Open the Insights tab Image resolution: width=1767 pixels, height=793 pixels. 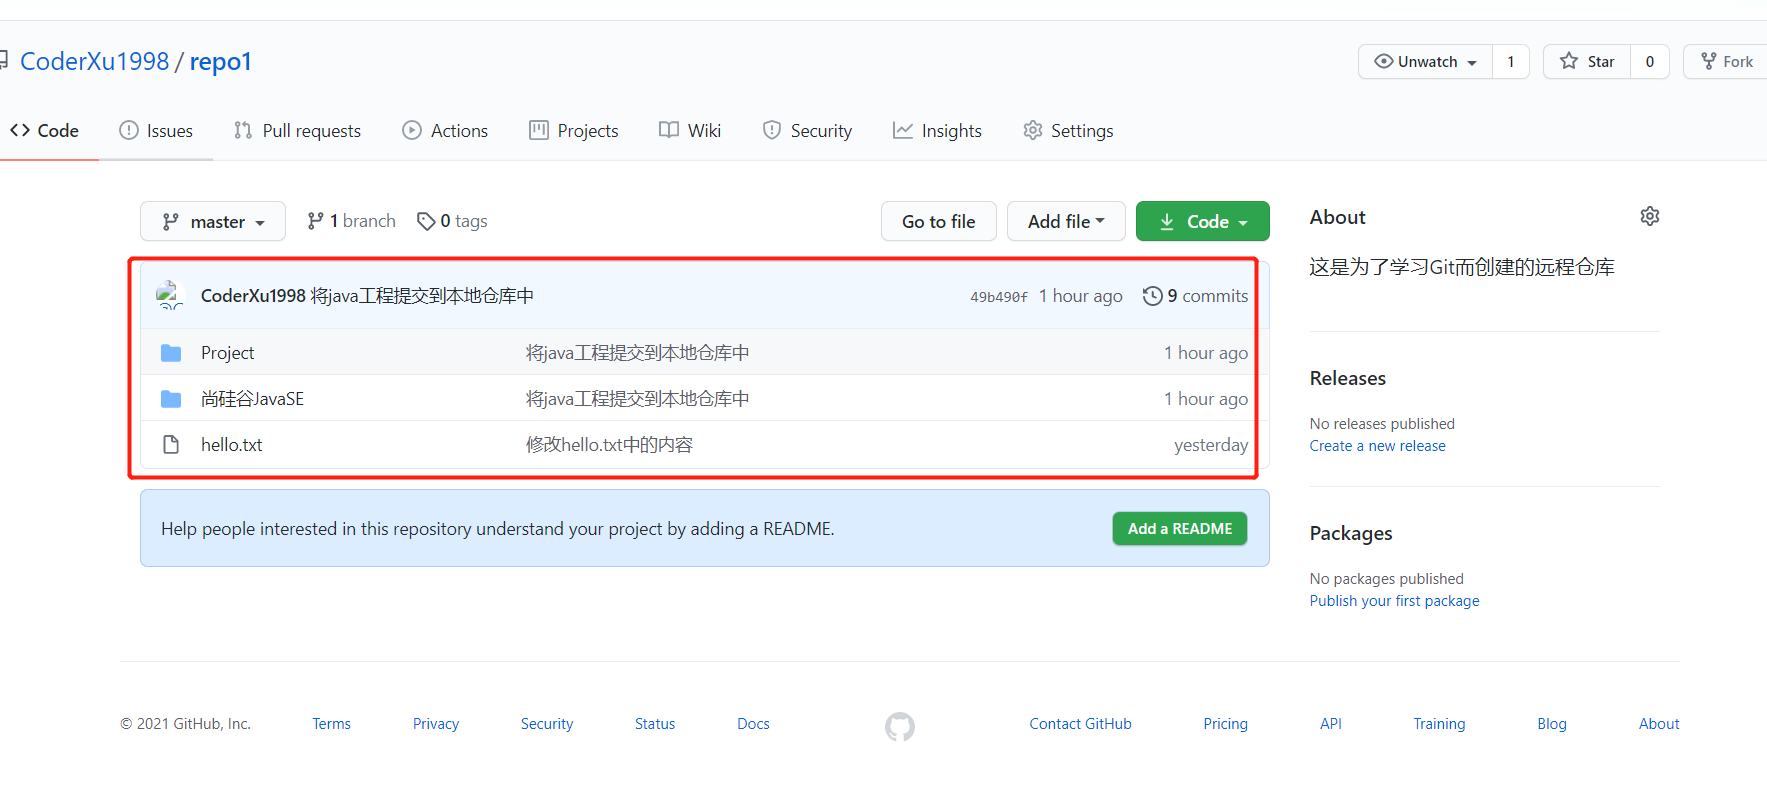click(x=937, y=131)
